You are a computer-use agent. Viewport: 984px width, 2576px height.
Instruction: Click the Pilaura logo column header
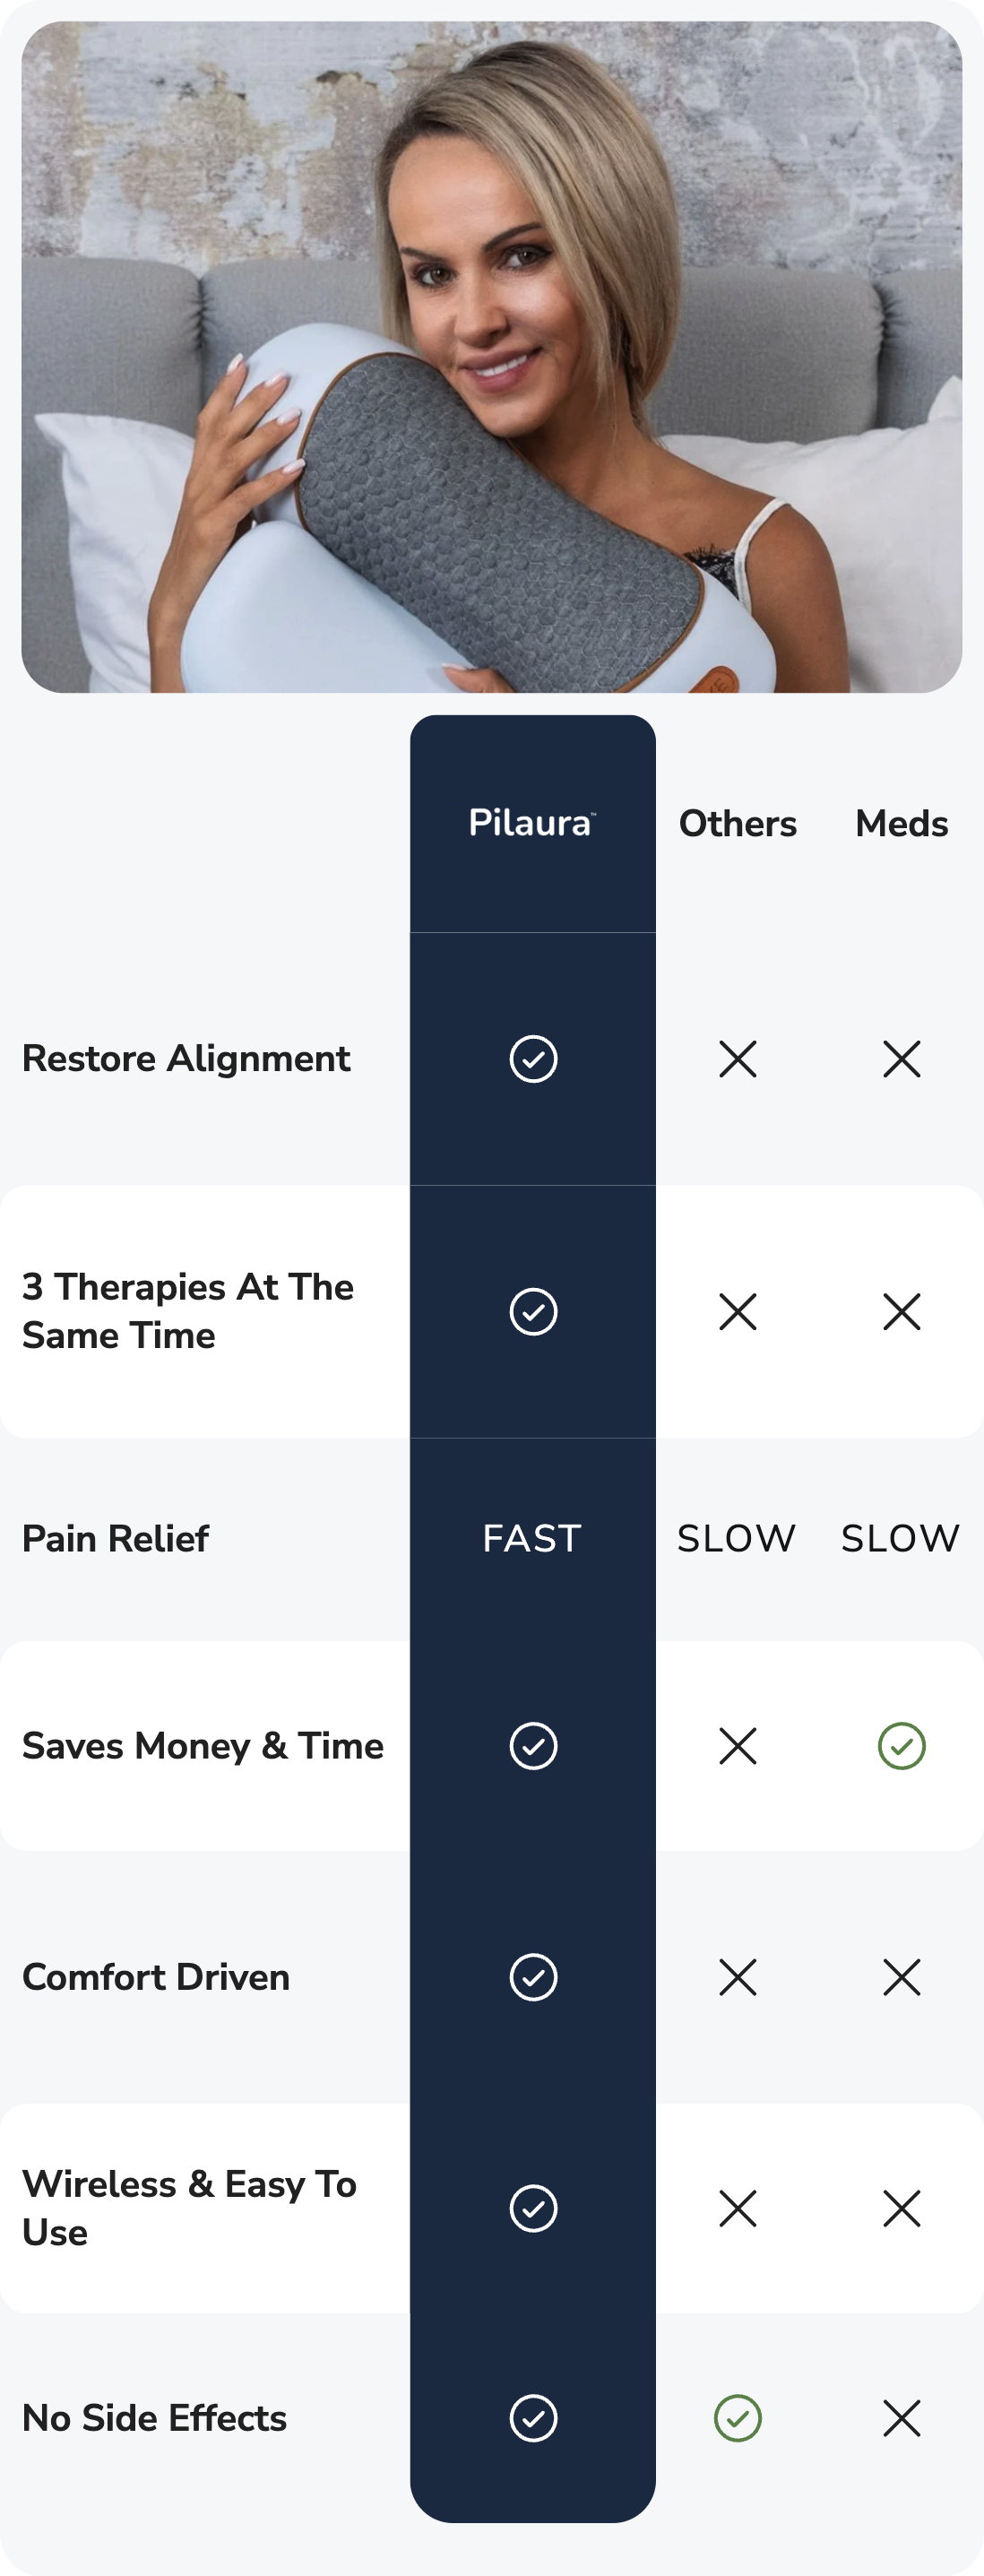coord(532,823)
